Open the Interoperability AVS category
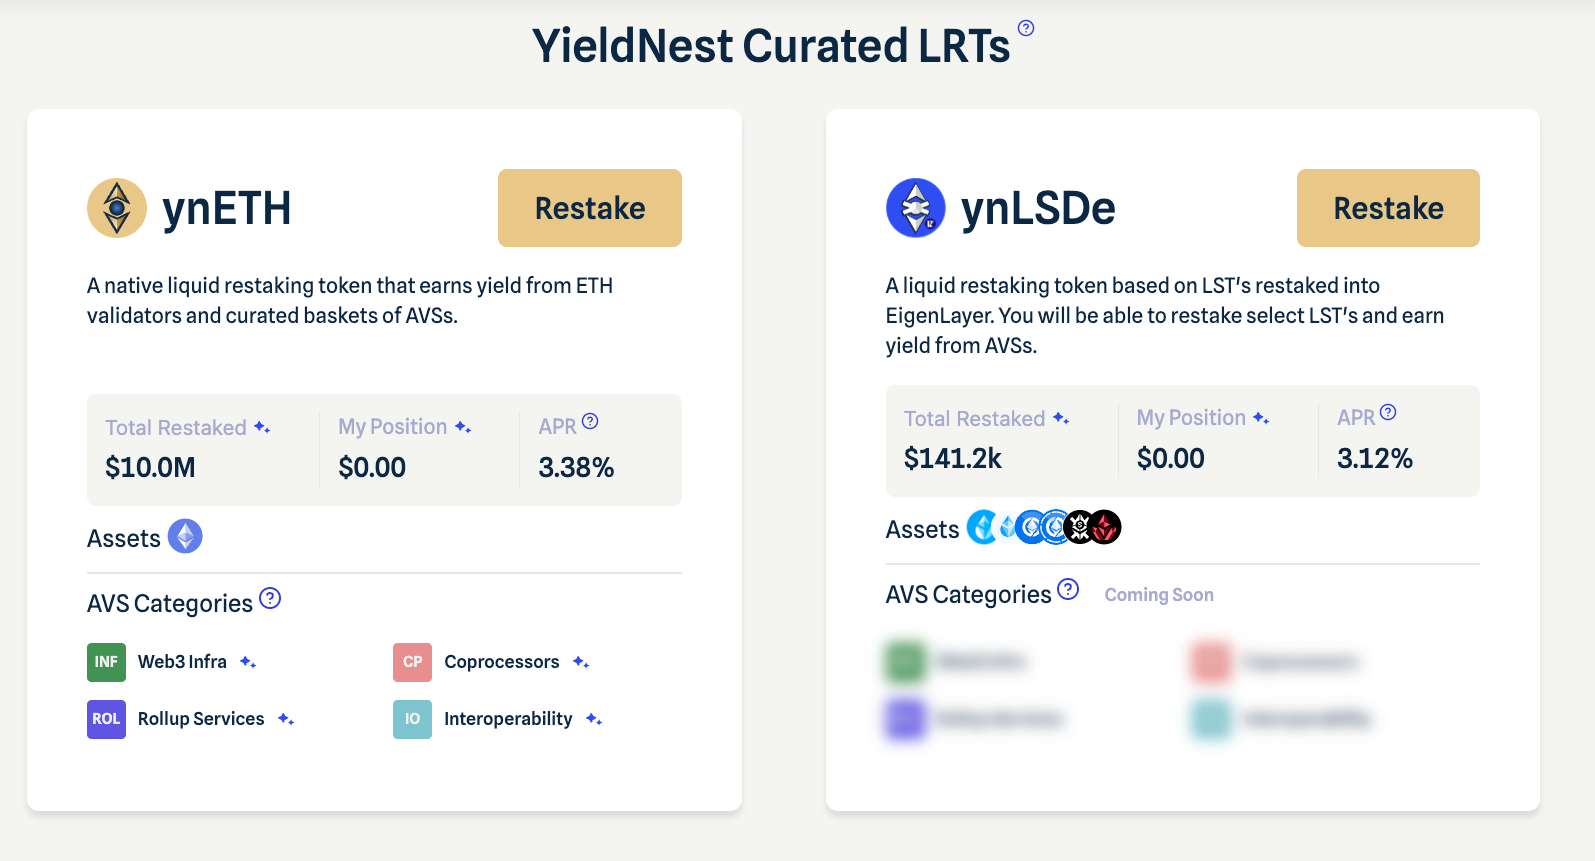The image size is (1595, 861). point(508,719)
